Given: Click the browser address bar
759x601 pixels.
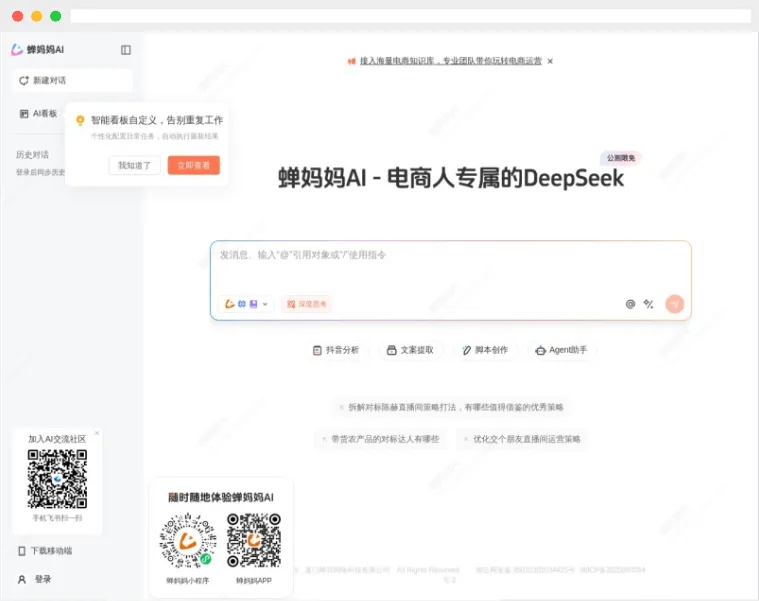Looking at the screenshot, I should (410, 16).
